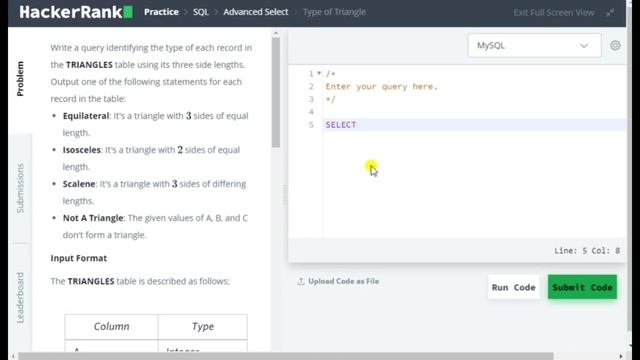Viewport: 640px width, 360px height.
Task: Click the upload icon beside Upload Code as File
Action: pyautogui.click(x=301, y=281)
